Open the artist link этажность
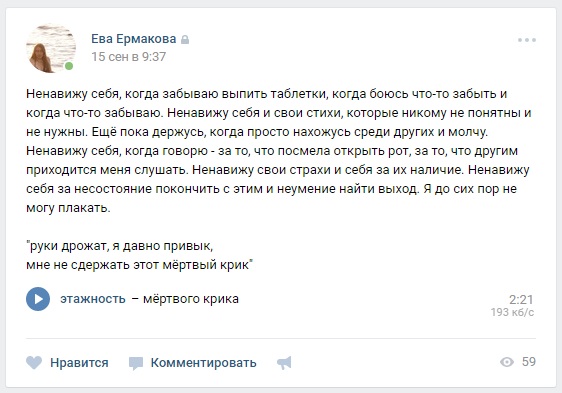 point(93,299)
